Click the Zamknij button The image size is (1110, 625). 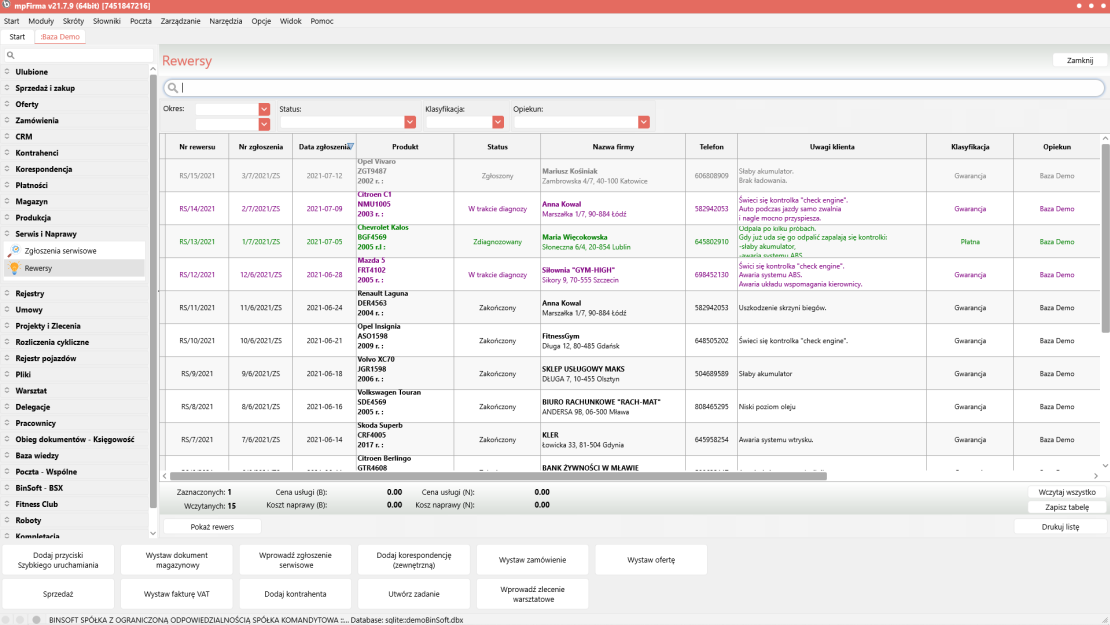1080,60
